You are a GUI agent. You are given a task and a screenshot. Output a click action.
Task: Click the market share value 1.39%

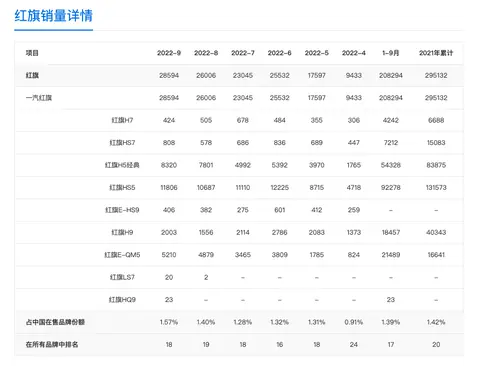[391, 322]
